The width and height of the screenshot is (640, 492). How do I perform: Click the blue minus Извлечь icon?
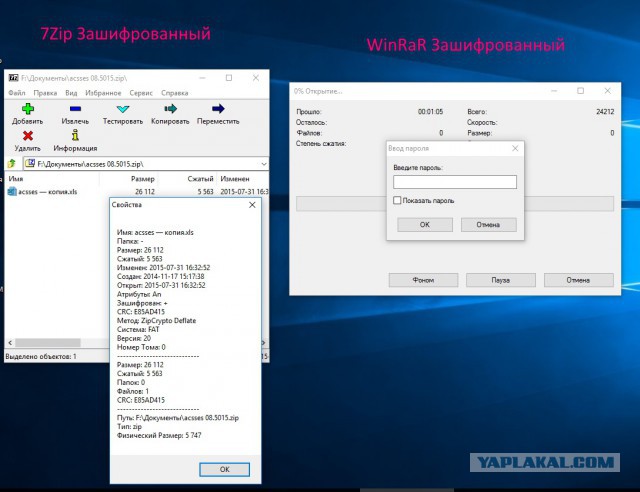pos(75,109)
